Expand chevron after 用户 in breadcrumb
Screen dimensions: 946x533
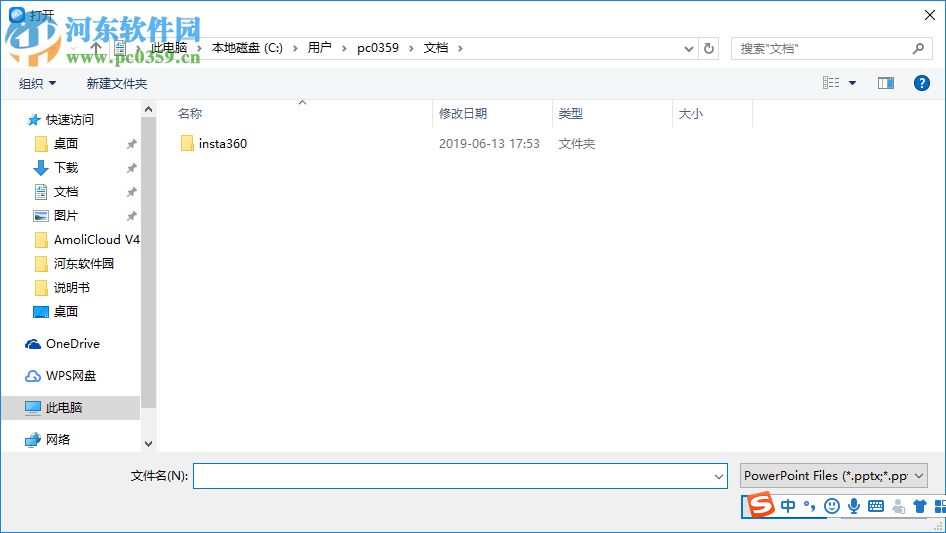[x=344, y=48]
